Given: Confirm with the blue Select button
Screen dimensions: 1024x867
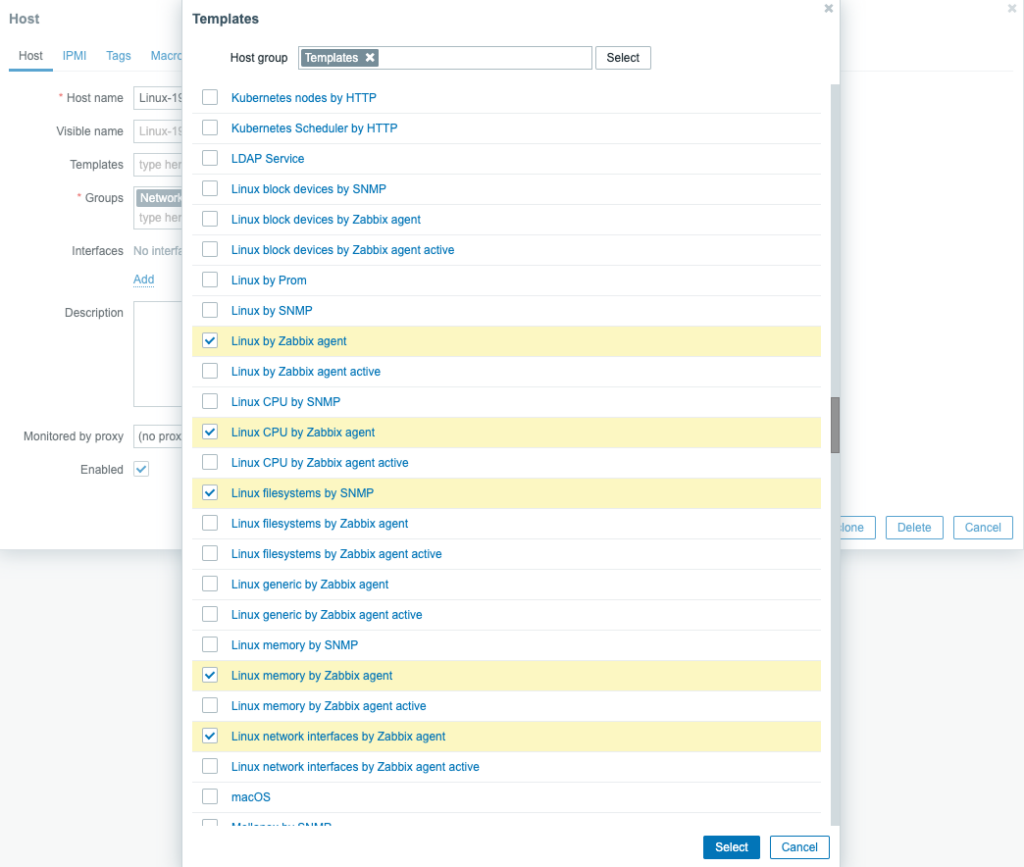Looking at the screenshot, I should coord(731,847).
